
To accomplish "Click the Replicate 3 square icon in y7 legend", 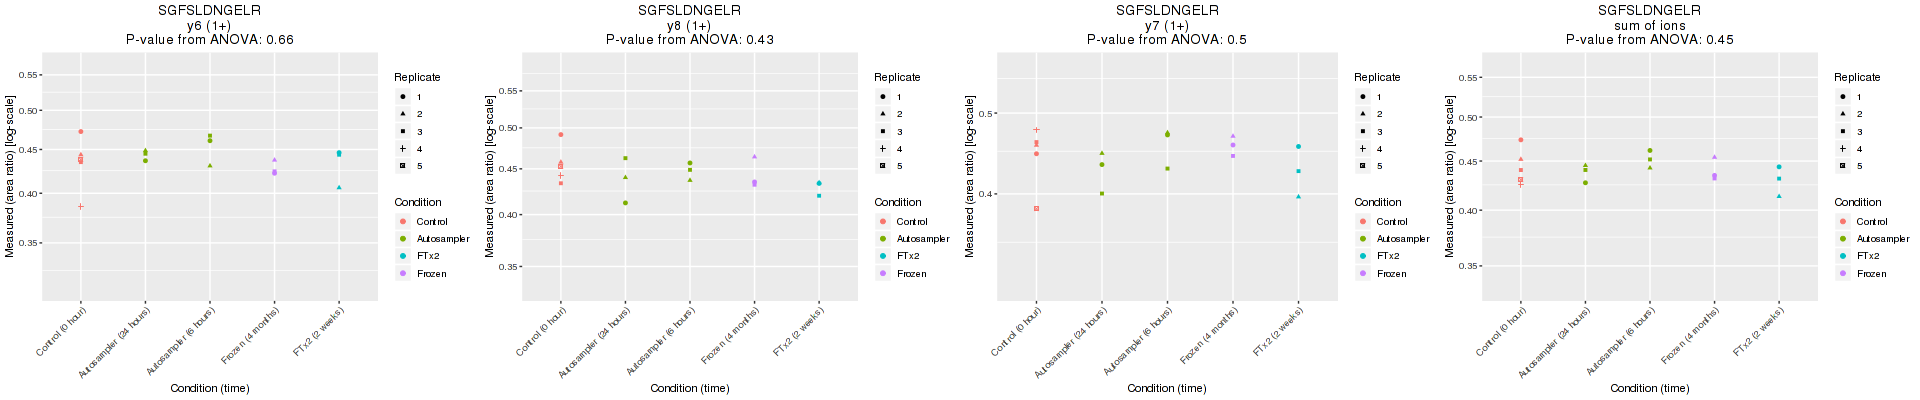I will (x=1363, y=132).
